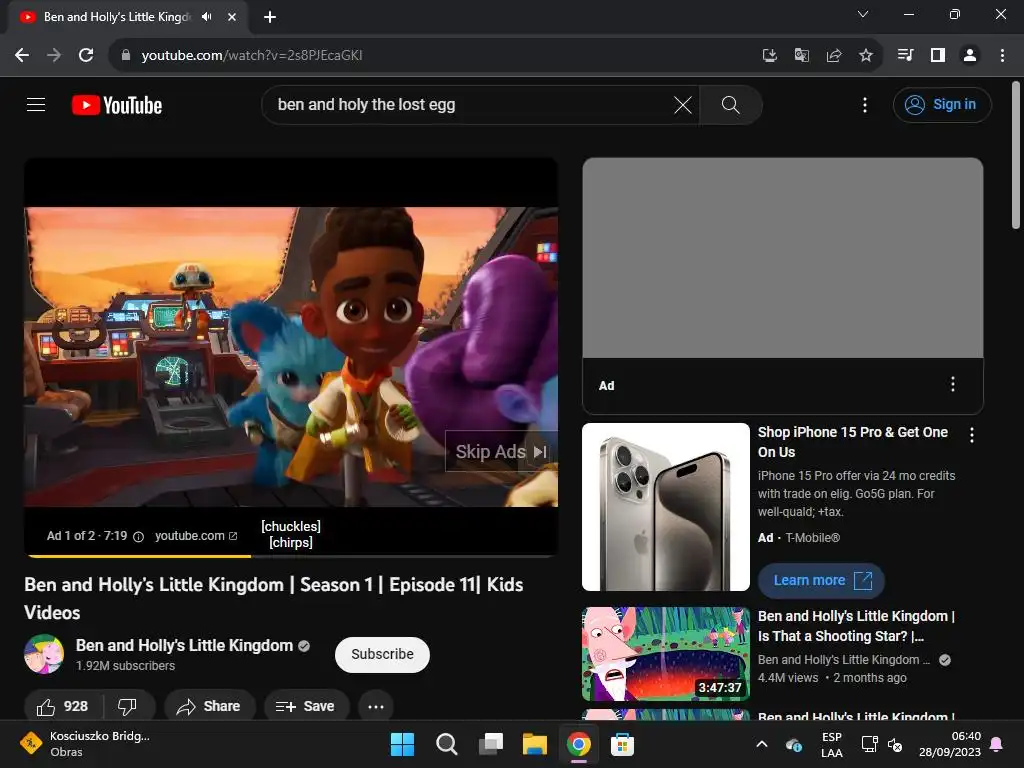Open Chrome three-dot menu

coord(1002,56)
